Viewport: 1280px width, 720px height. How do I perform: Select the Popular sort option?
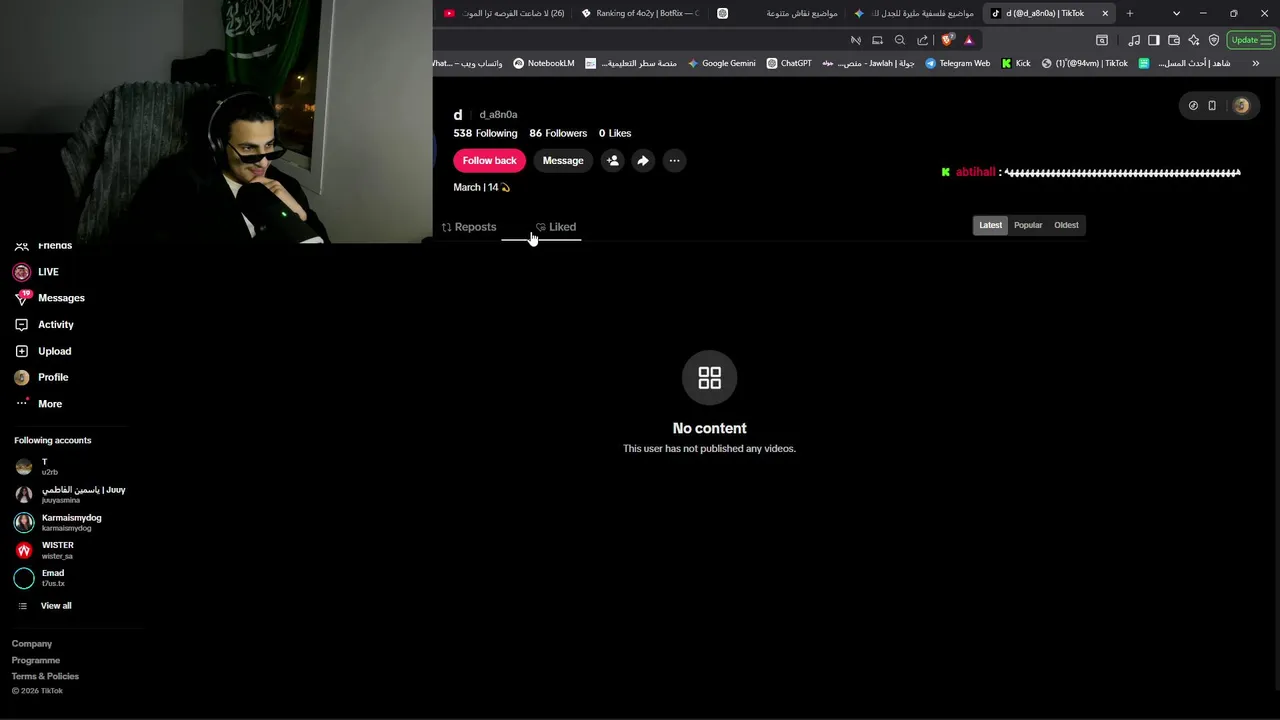pos(1028,225)
